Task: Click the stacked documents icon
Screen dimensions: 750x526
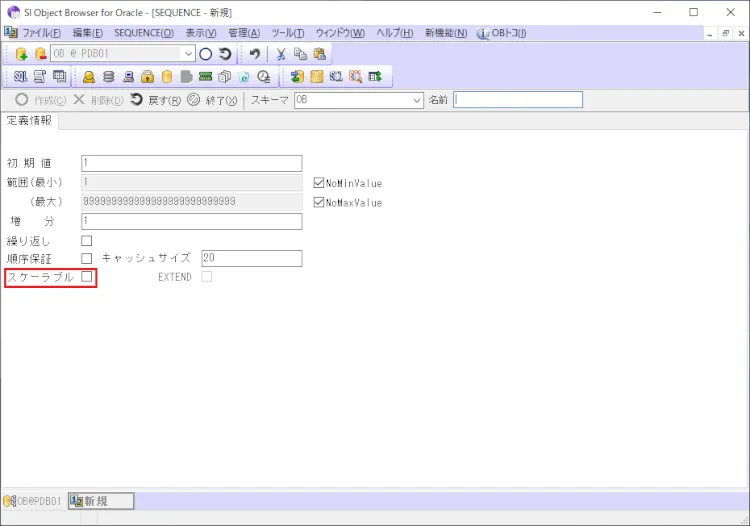Action: coord(224,77)
